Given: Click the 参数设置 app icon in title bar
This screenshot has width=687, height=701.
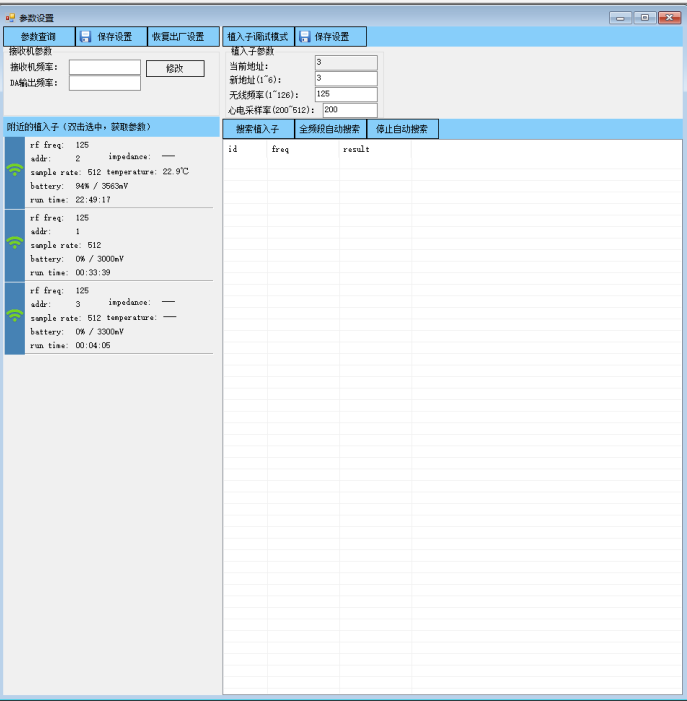Looking at the screenshot, I should point(10,18).
